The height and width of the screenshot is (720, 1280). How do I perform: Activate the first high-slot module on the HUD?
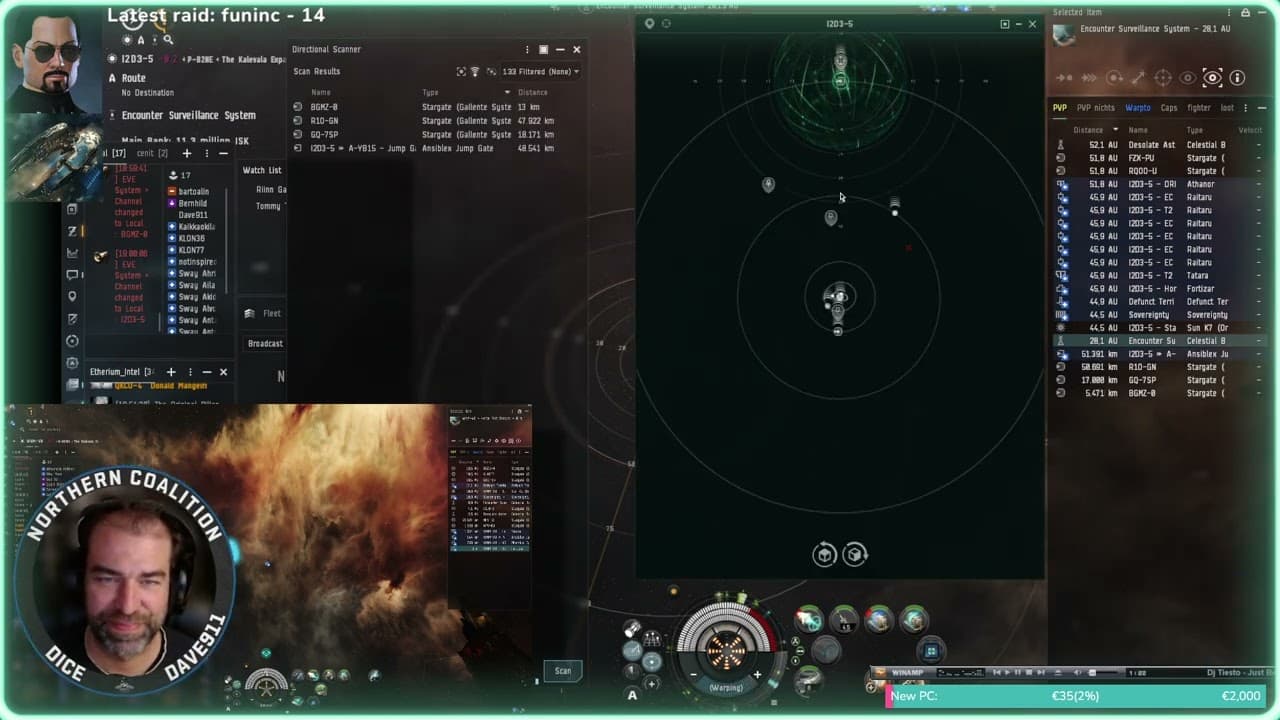point(809,620)
